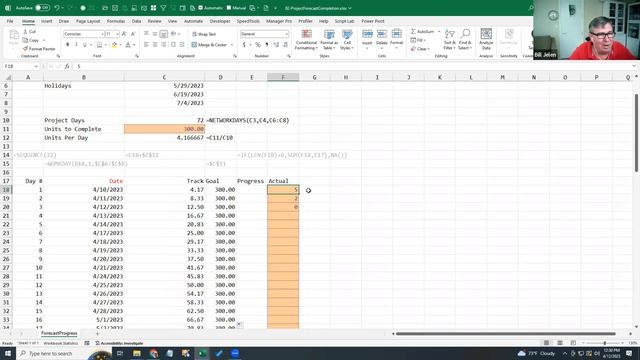The height and width of the screenshot is (360, 640).
Task: Open the Fill dropdown
Action: click(x=418, y=40)
